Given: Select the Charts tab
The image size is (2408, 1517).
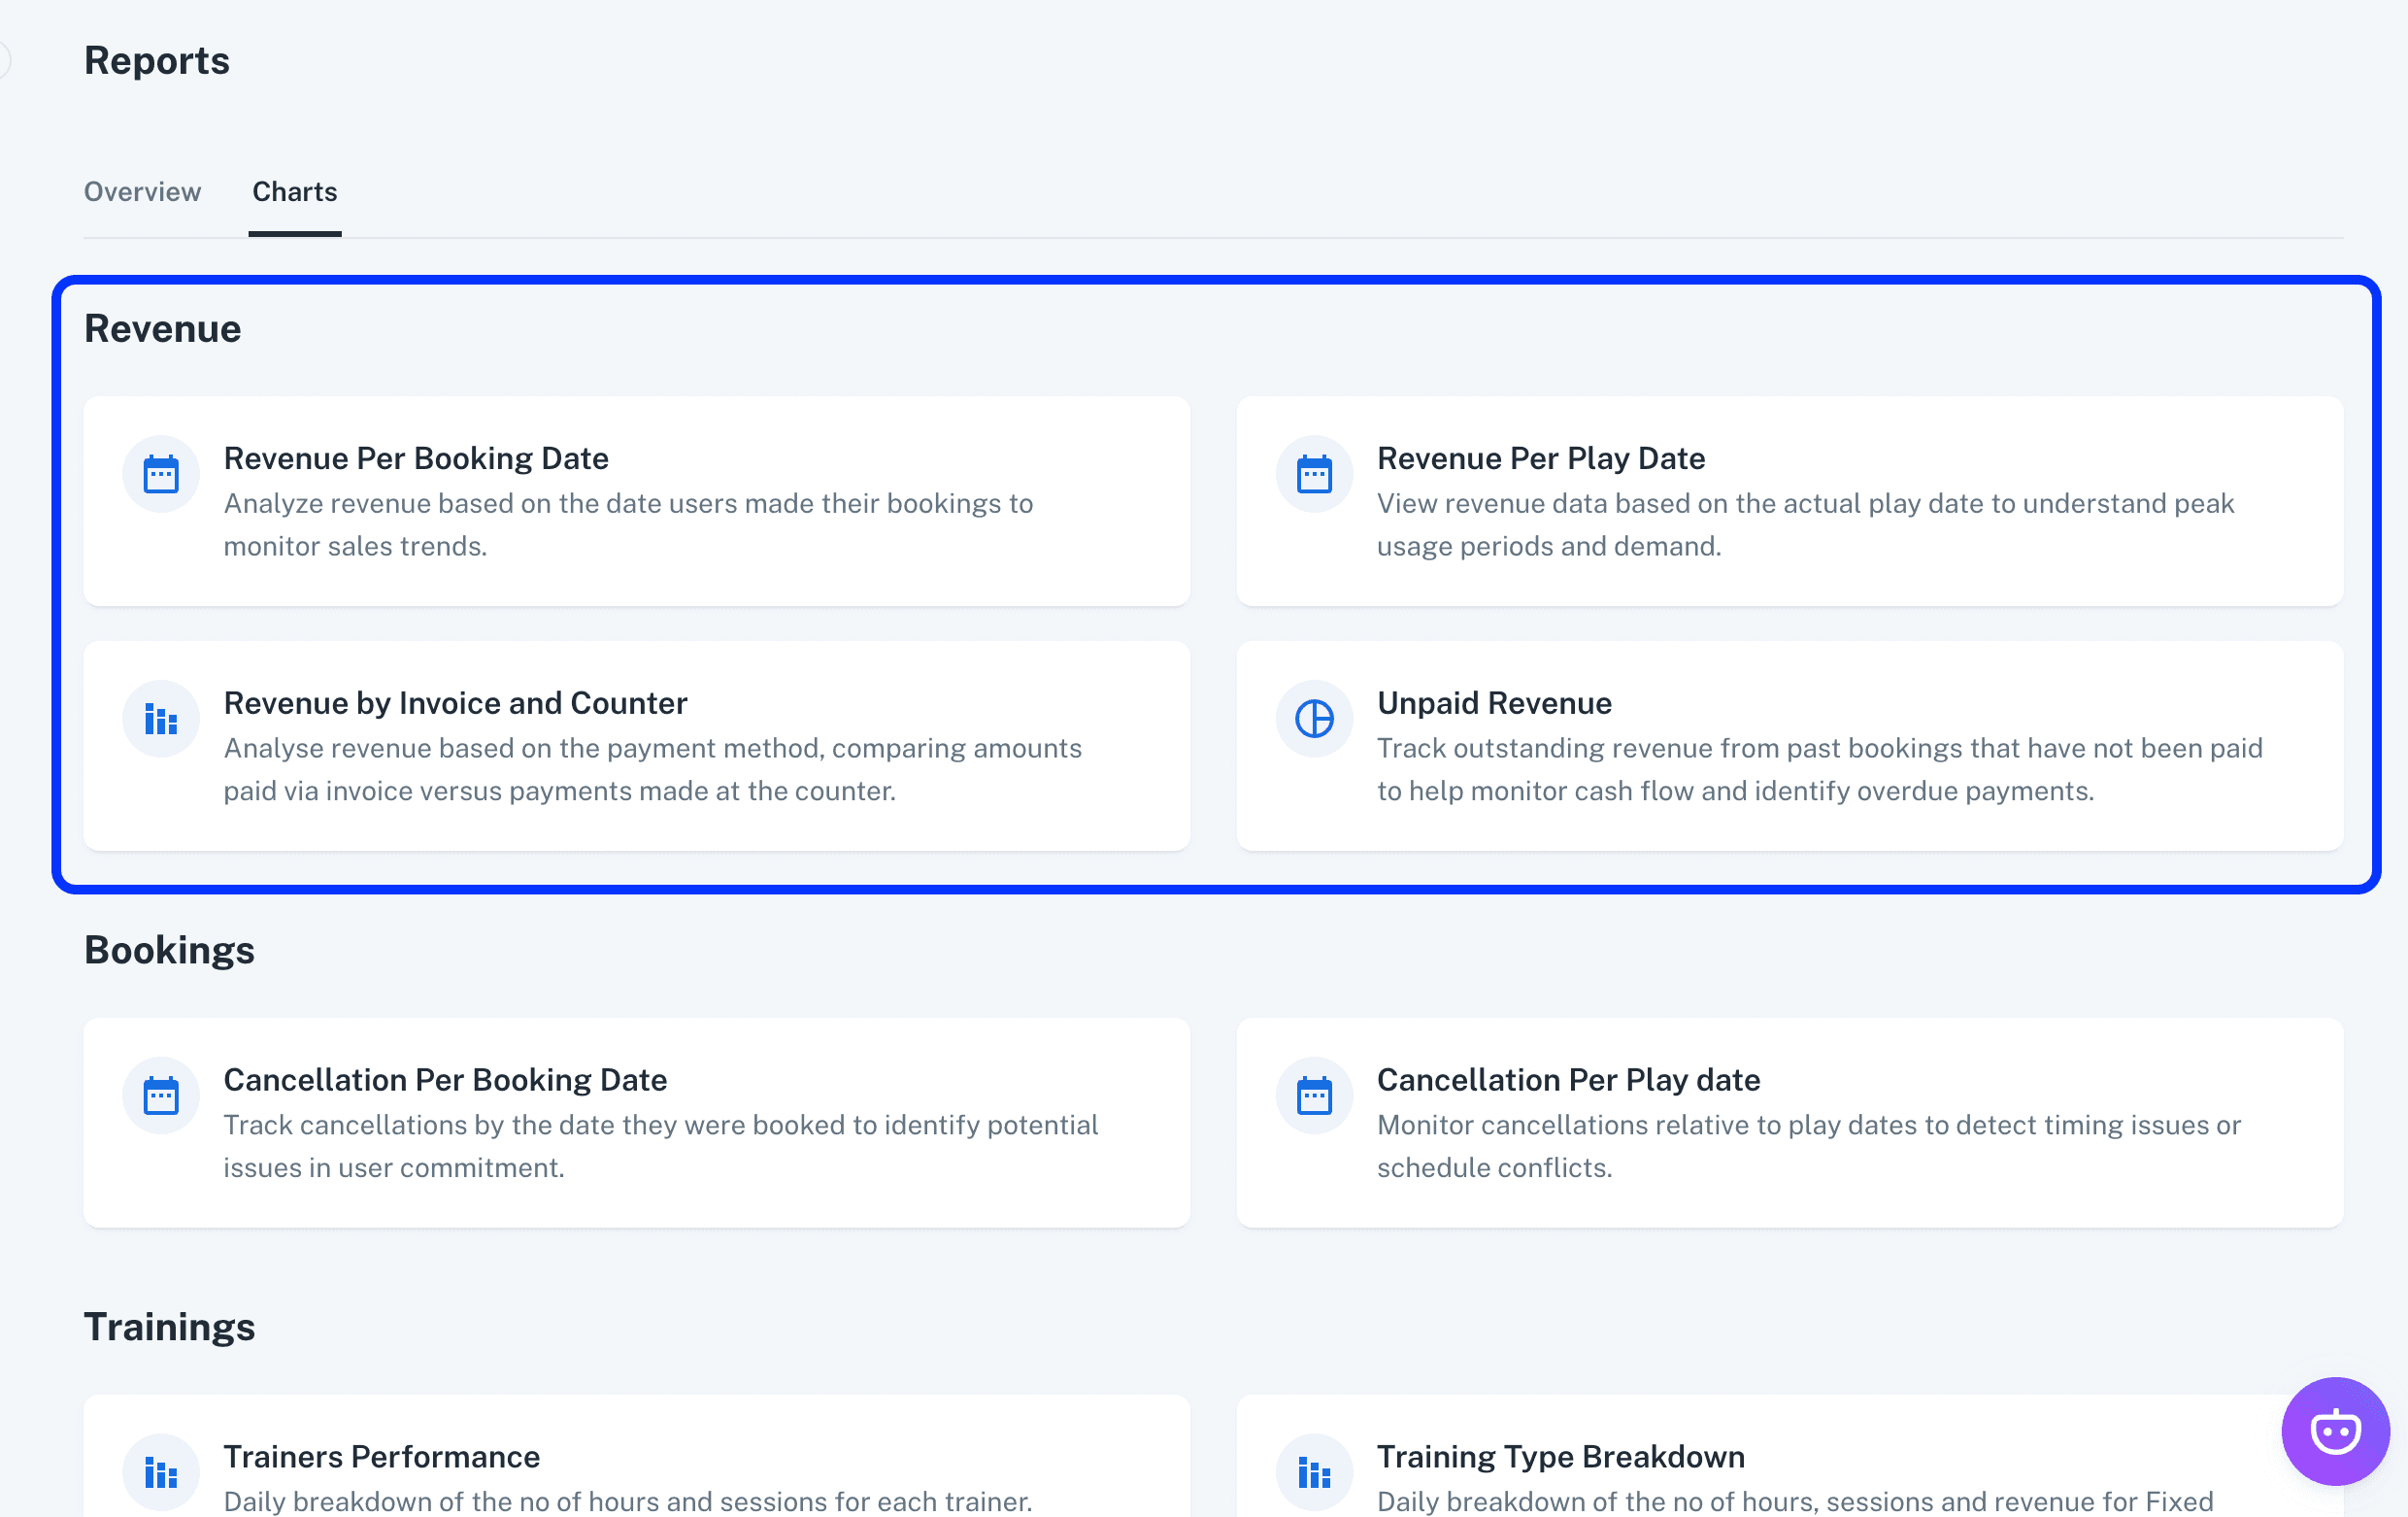Looking at the screenshot, I should pos(294,192).
